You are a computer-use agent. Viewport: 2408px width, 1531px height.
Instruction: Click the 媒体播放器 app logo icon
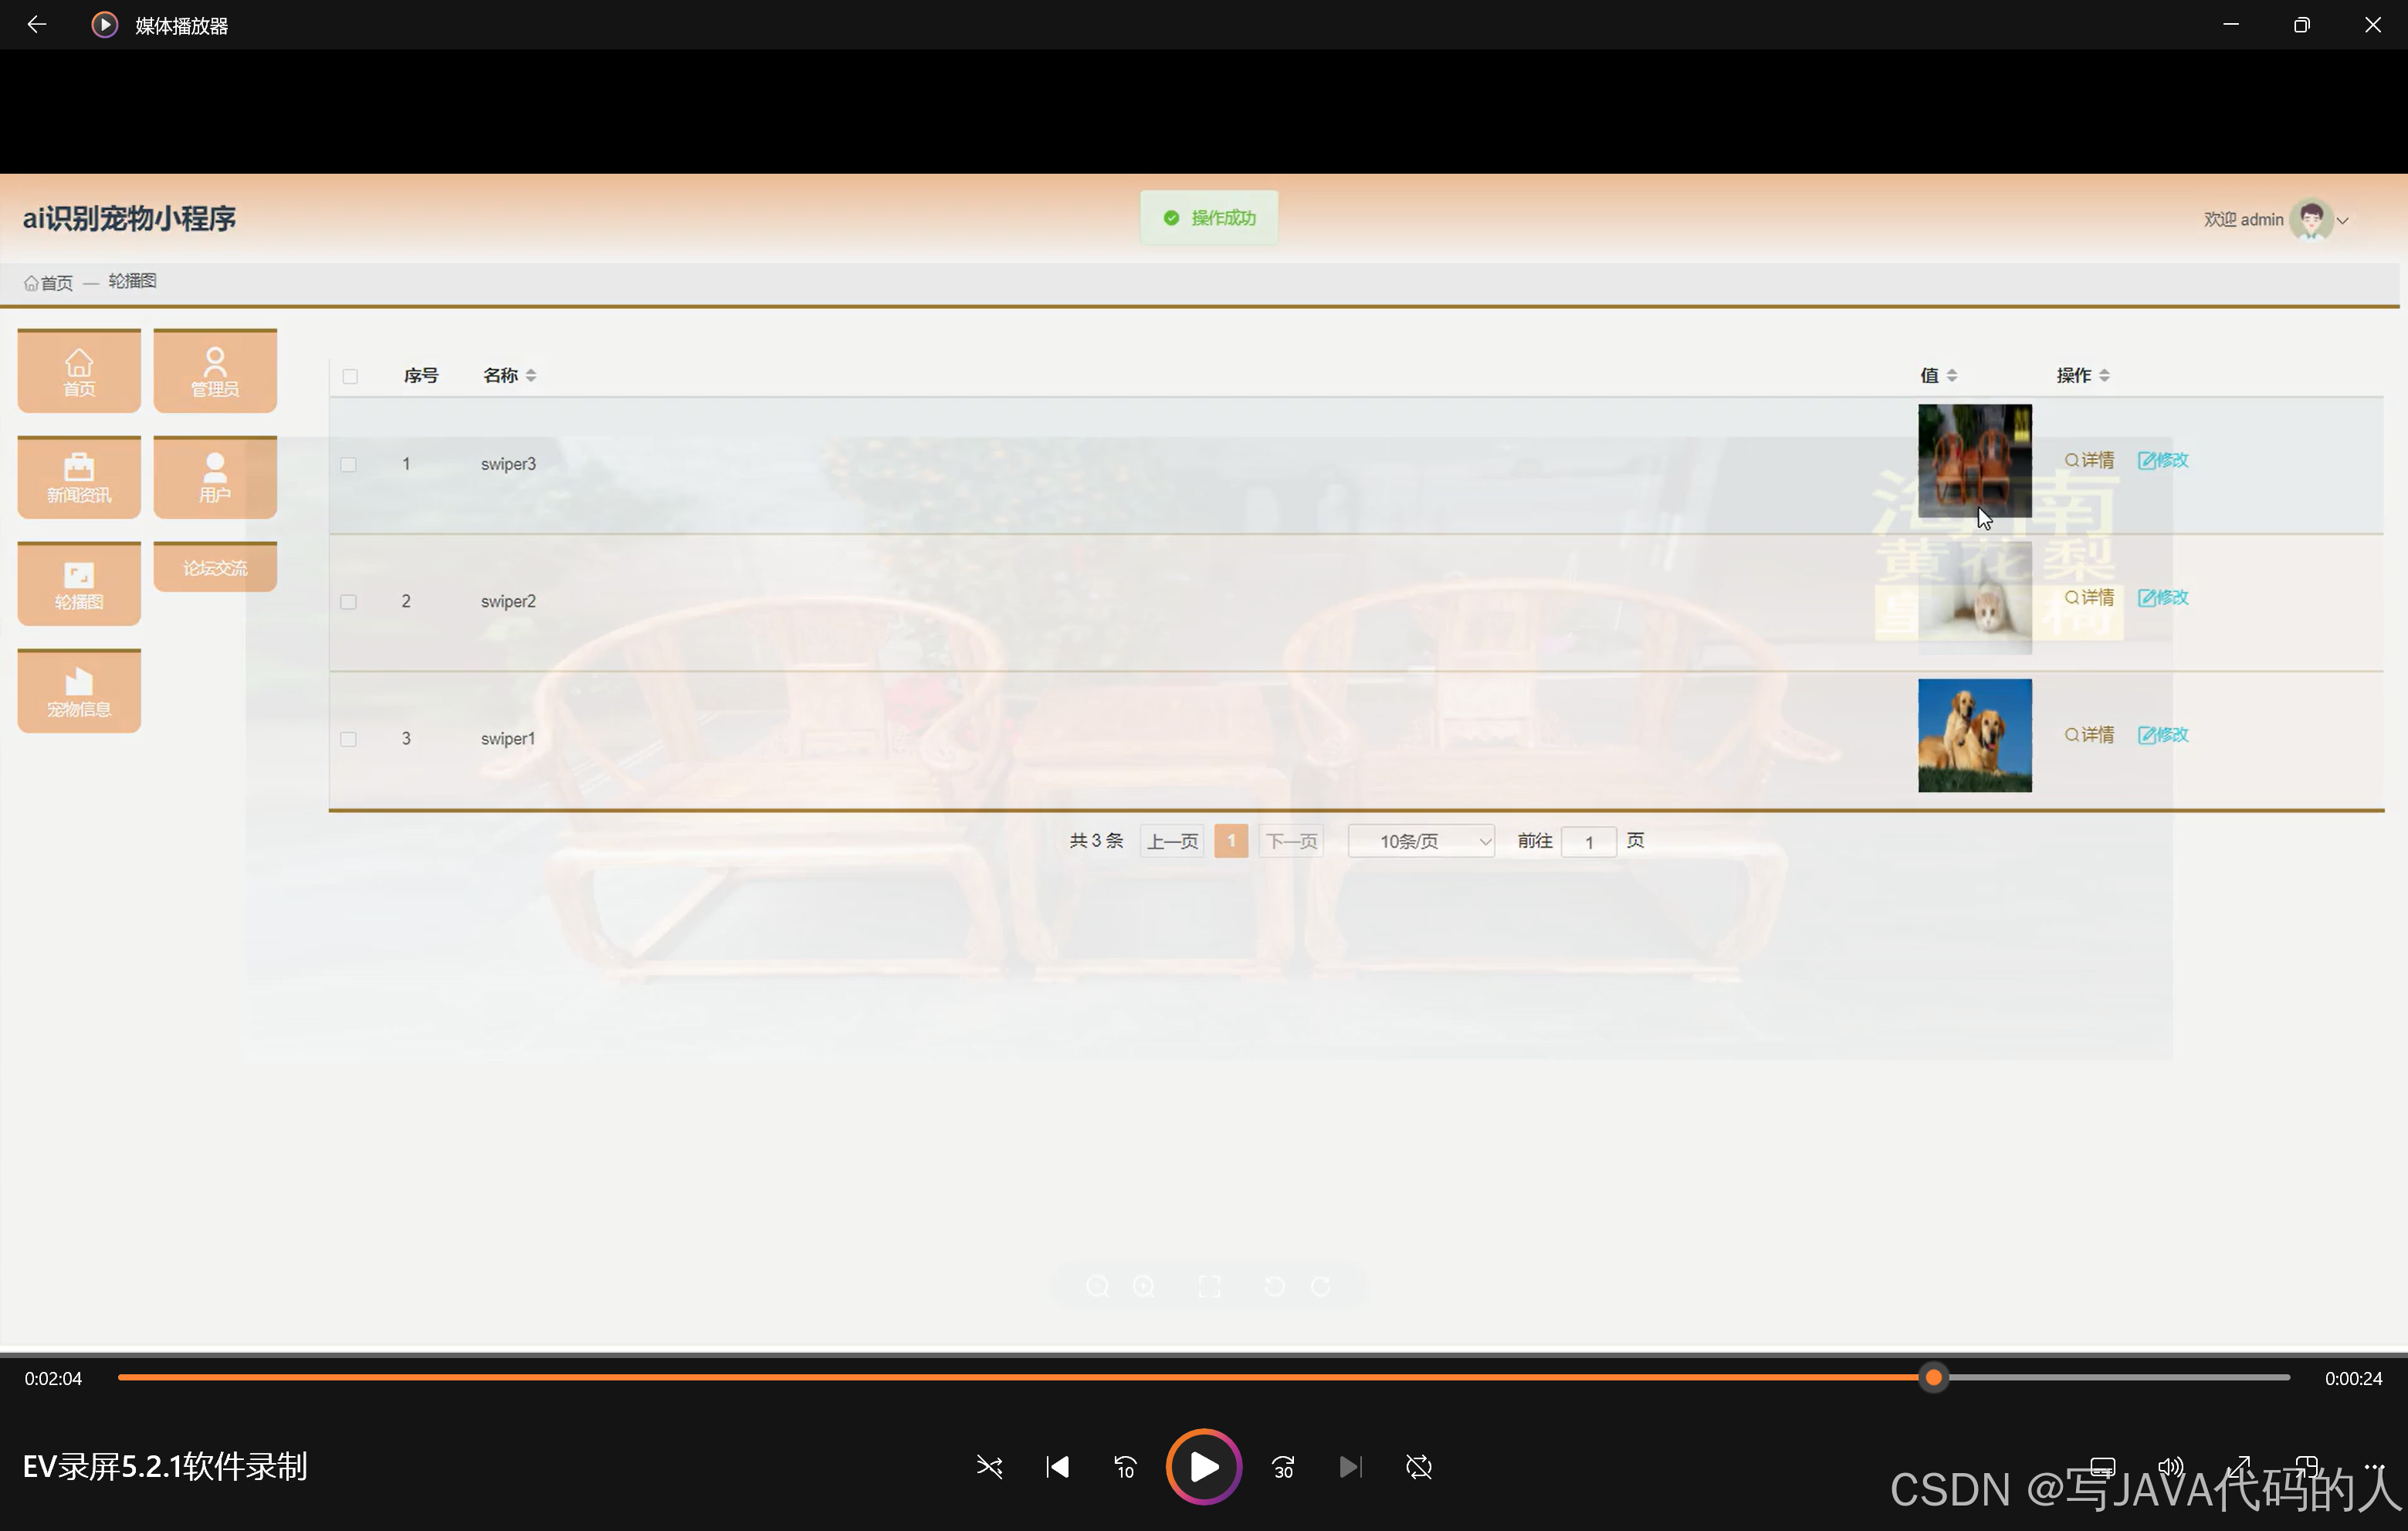(x=105, y=25)
